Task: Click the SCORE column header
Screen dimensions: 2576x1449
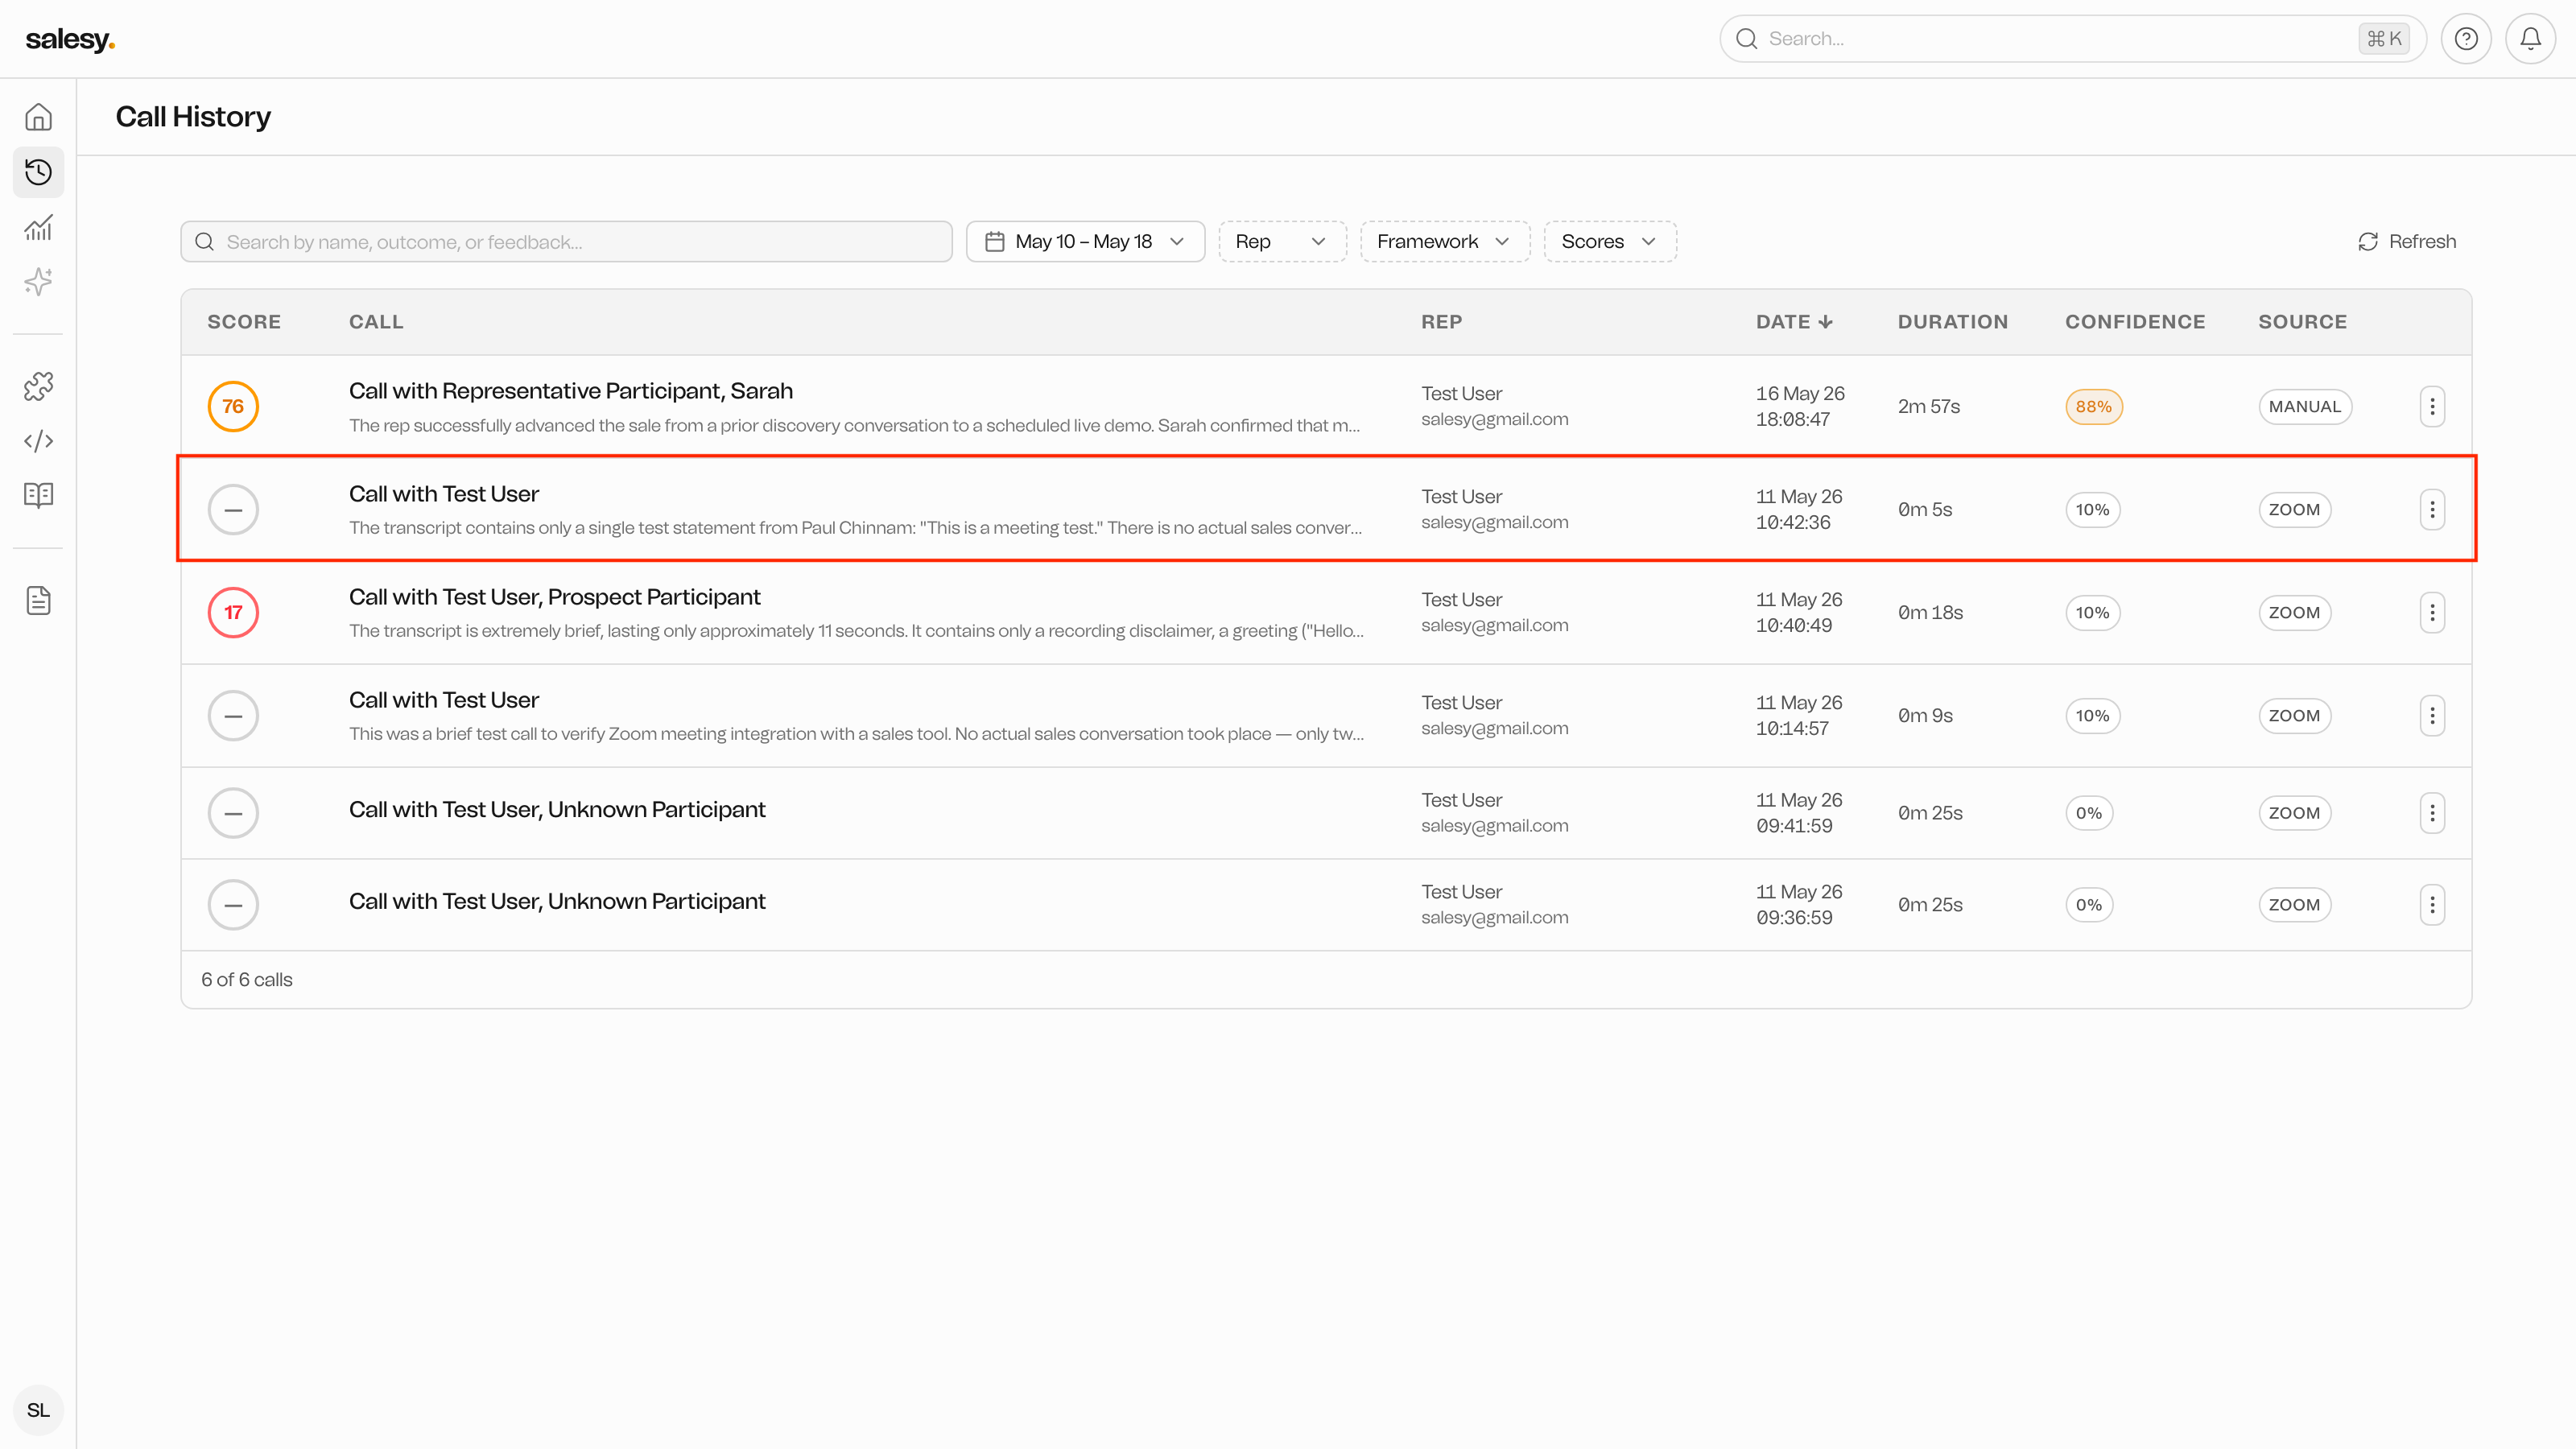Action: pos(244,322)
